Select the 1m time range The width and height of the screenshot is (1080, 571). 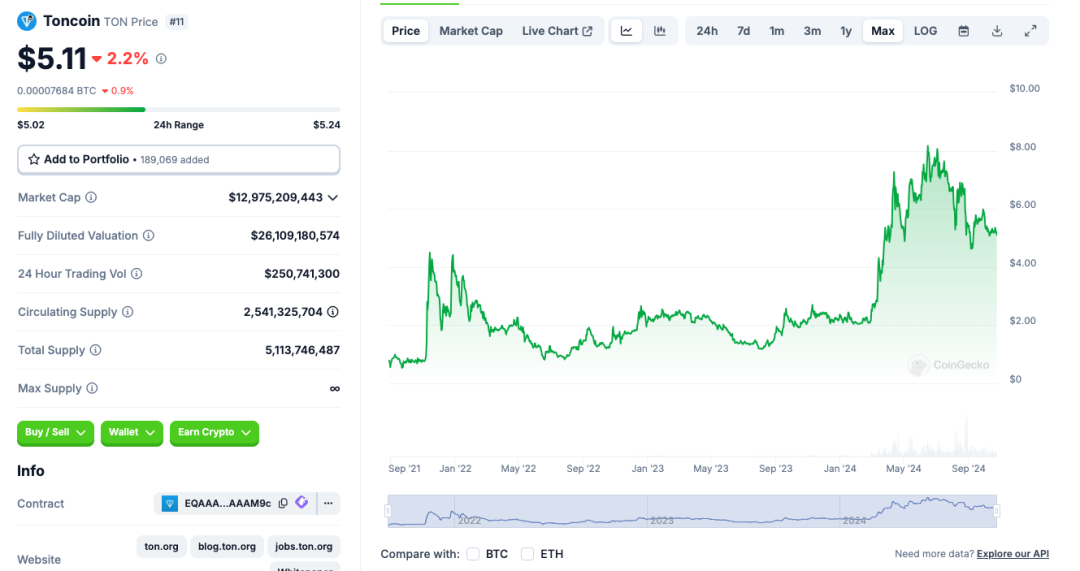[777, 31]
